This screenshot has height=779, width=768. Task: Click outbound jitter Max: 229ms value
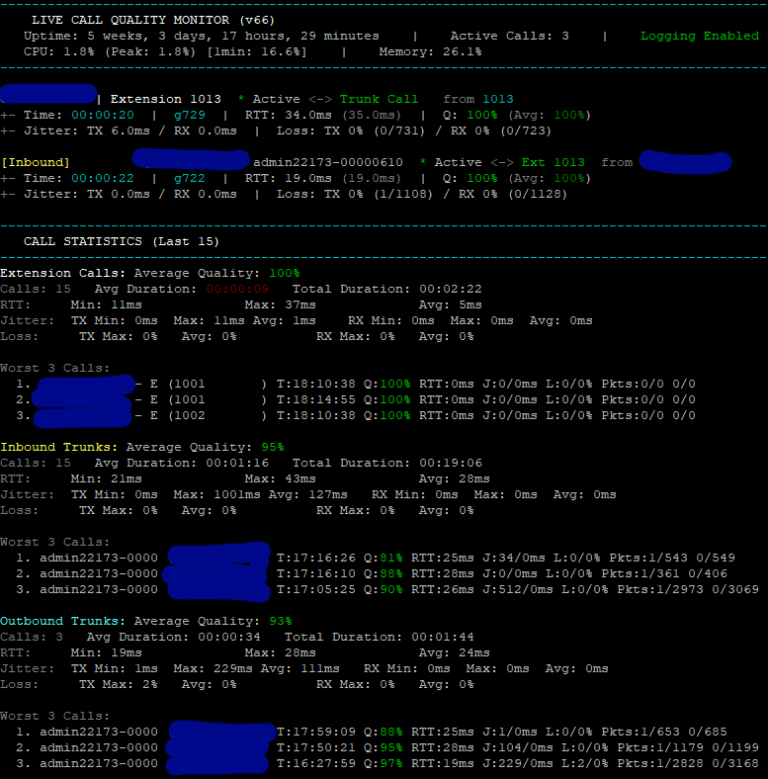(x=213, y=668)
